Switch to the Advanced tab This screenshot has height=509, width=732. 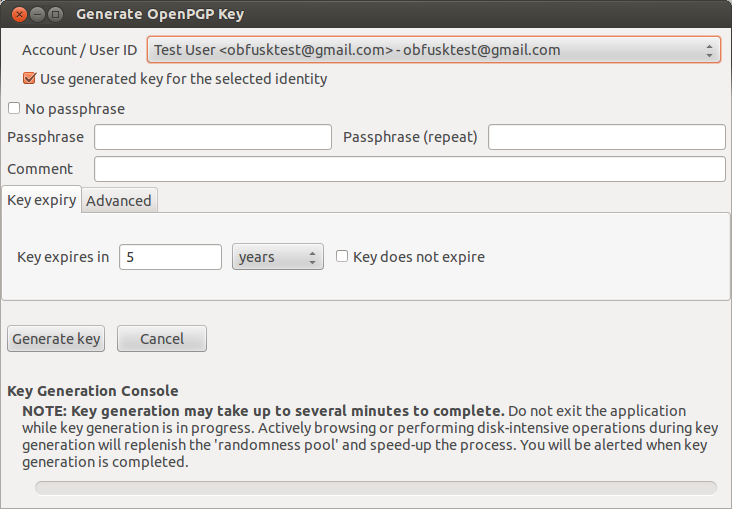(119, 201)
